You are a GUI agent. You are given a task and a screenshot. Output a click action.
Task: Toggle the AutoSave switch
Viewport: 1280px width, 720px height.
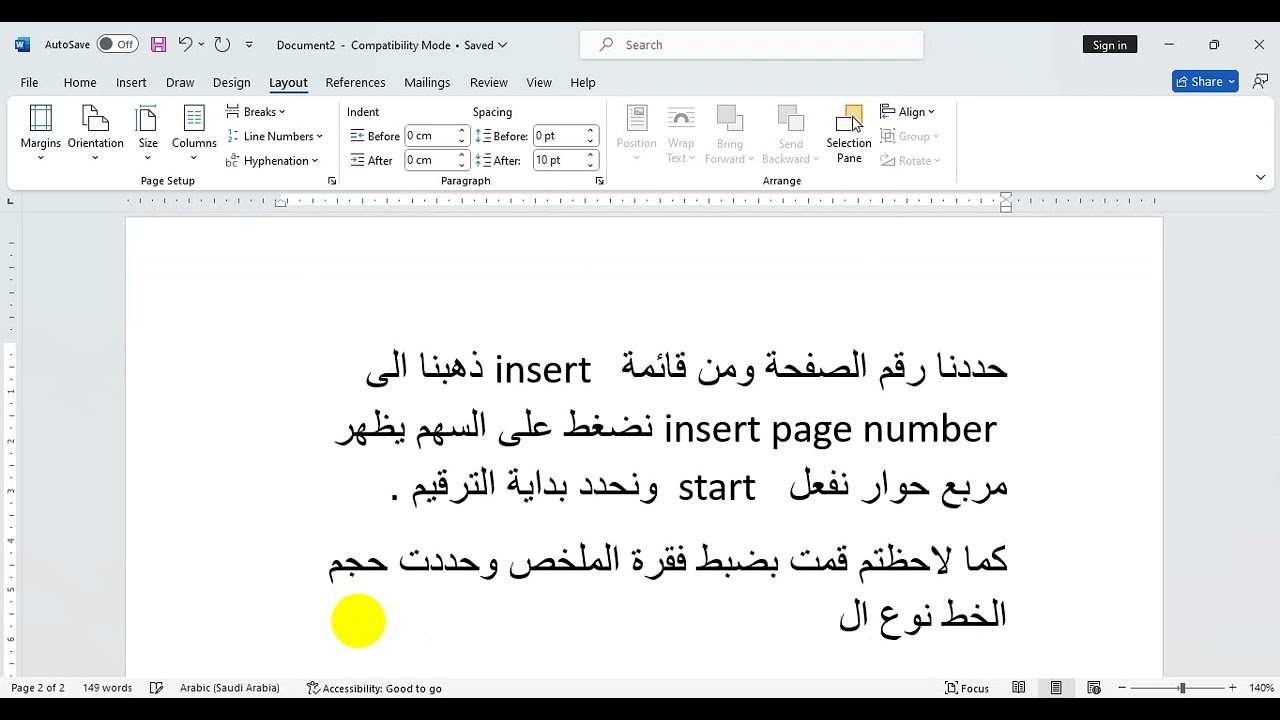pos(118,45)
